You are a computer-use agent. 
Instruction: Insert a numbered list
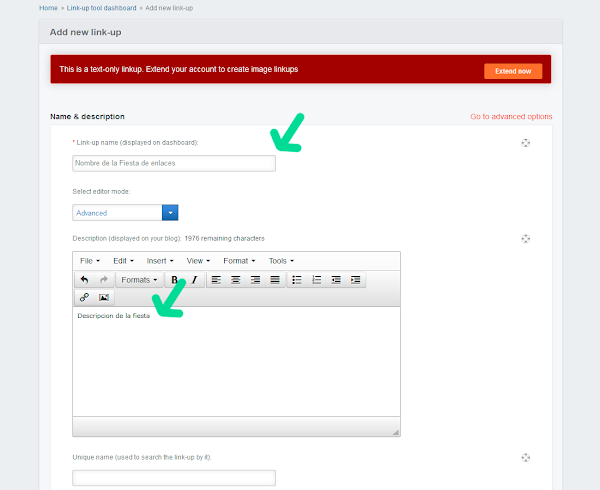[x=316, y=280]
